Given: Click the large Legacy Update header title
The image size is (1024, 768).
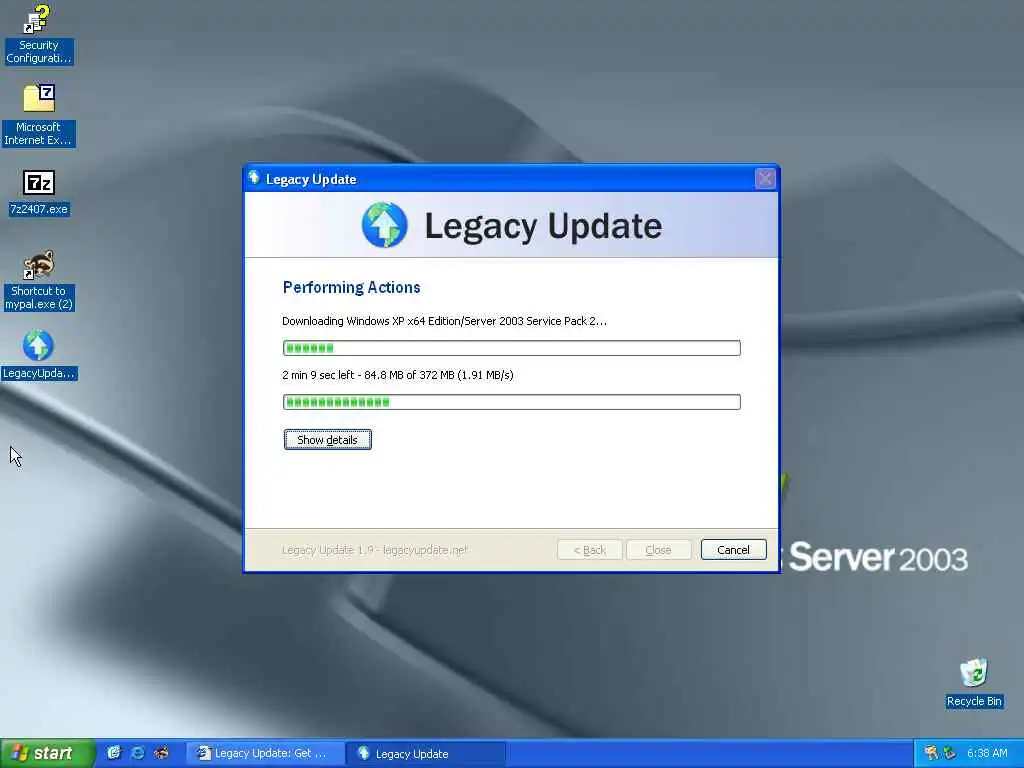Looking at the screenshot, I should point(543,226).
